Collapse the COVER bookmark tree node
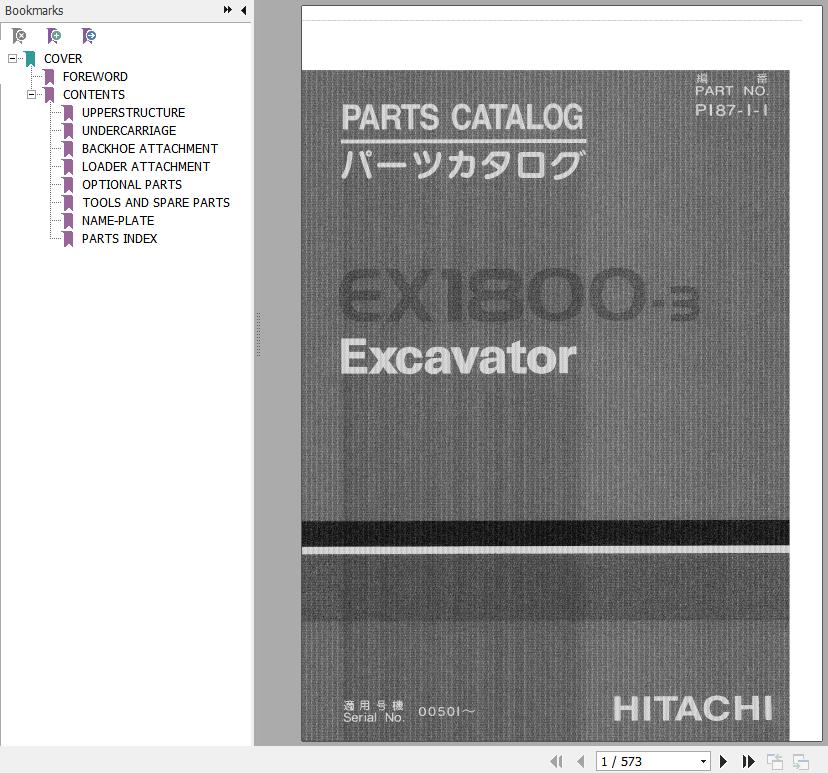Image resolution: width=828 pixels, height=773 pixels. (x=12, y=59)
